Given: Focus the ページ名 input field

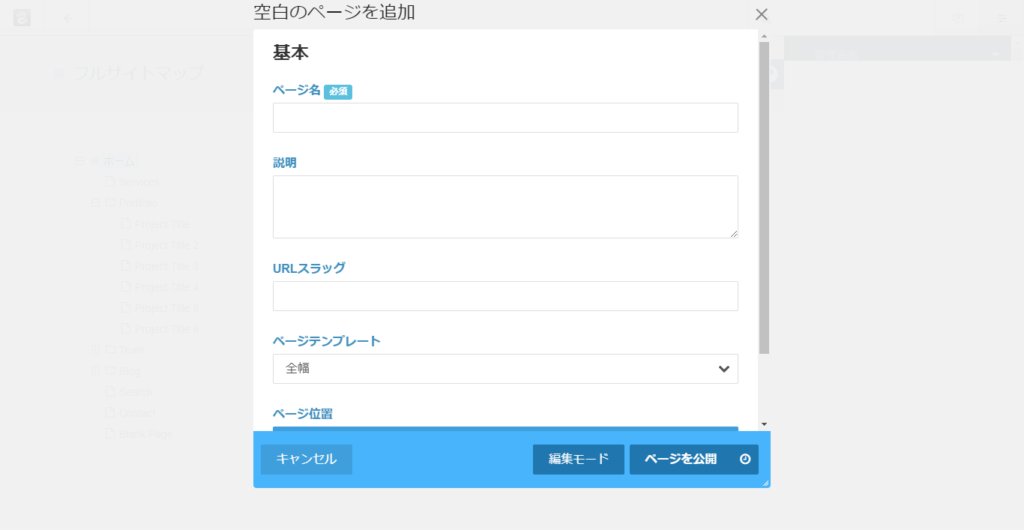Looking at the screenshot, I should (x=505, y=118).
